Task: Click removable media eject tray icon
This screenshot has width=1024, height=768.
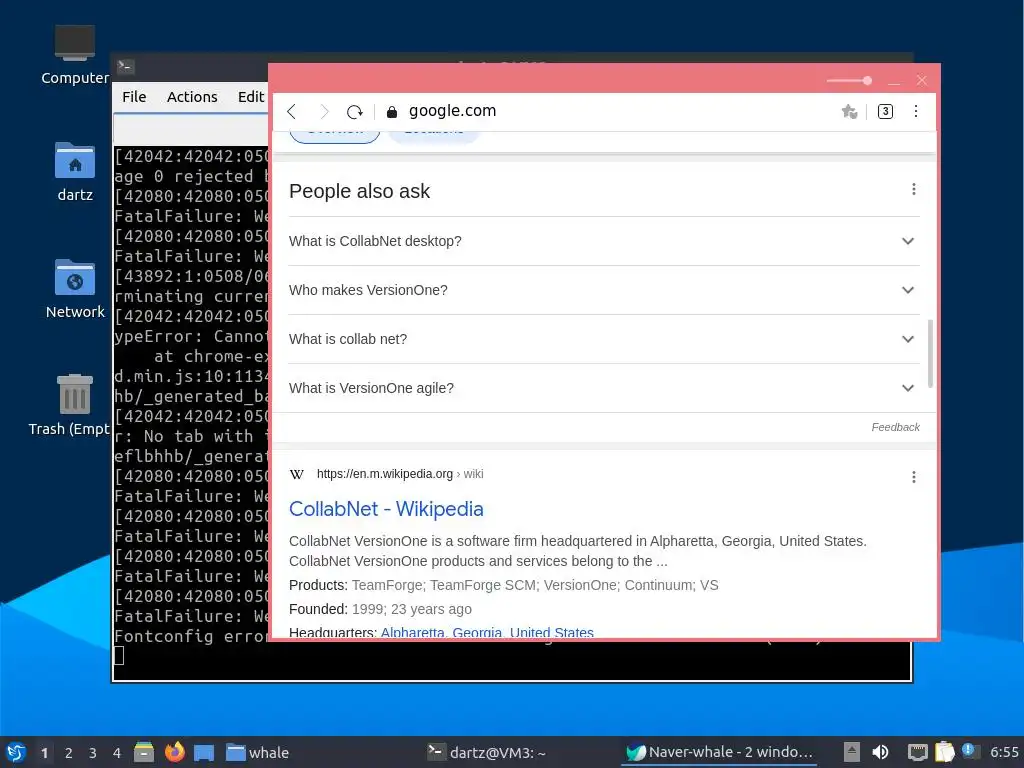Action: (852, 752)
